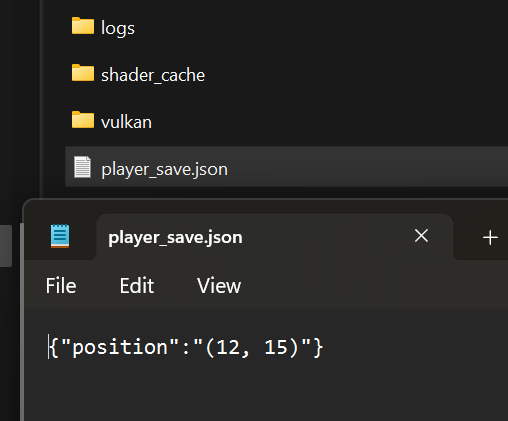
Task: Click blank space right of player_save.json row
Action: (367, 167)
